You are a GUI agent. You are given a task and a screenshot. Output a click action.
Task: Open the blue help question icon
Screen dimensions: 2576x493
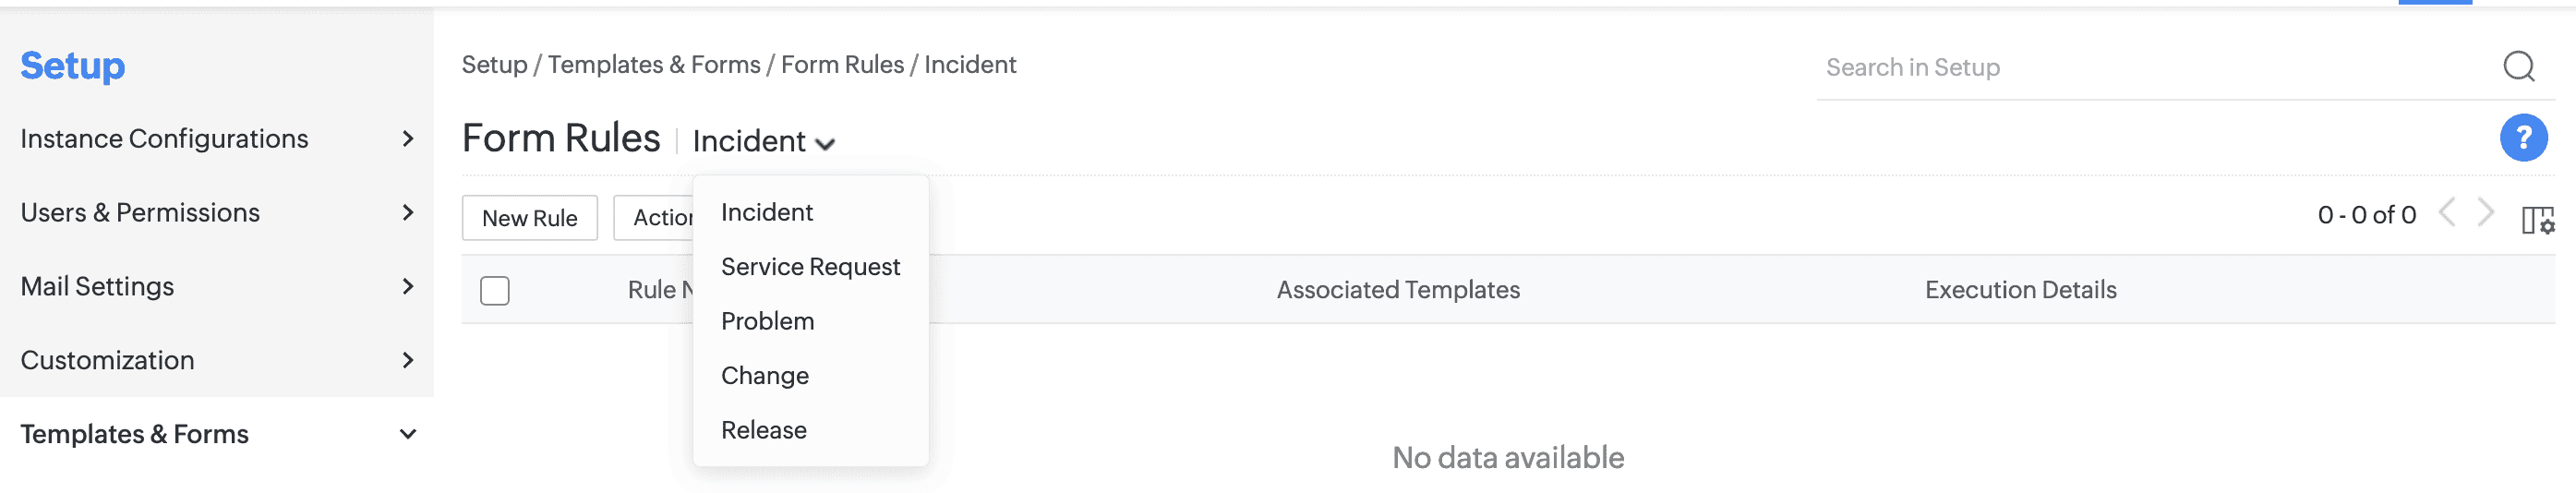[2523, 138]
